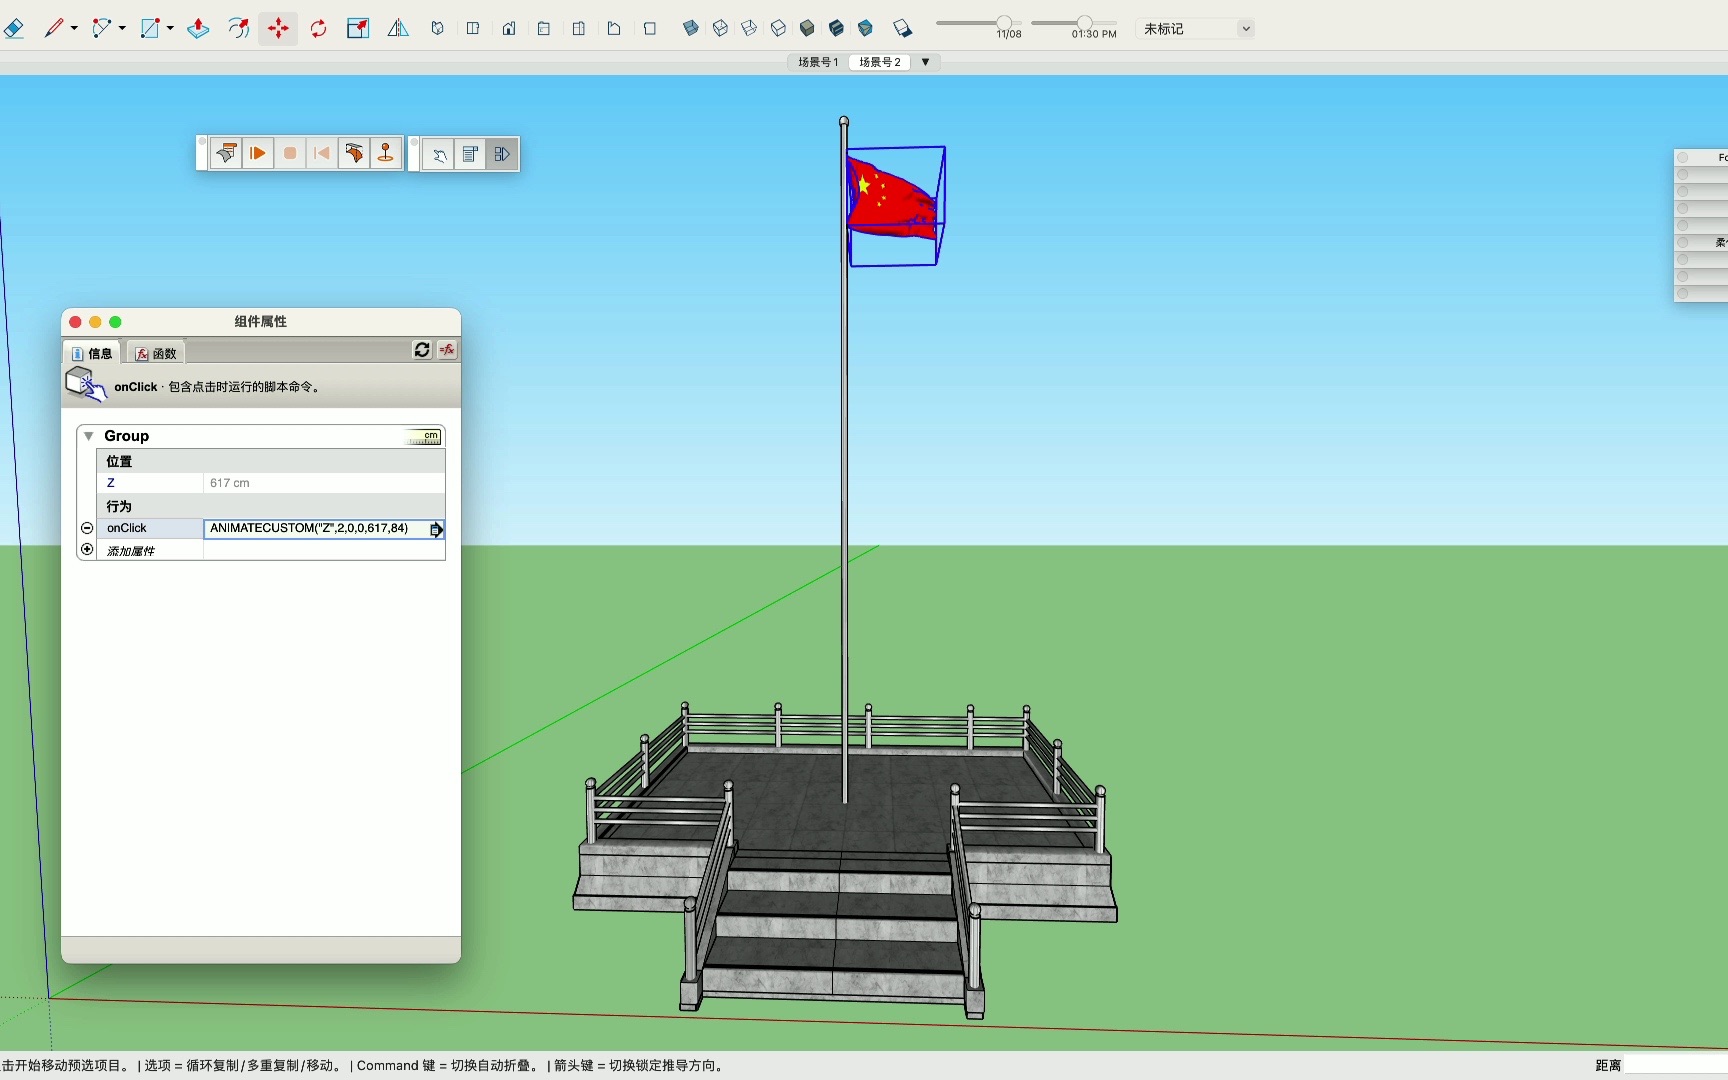Select the Rectangle shape tool
Screen dimensions: 1728x1080
(x=150, y=29)
